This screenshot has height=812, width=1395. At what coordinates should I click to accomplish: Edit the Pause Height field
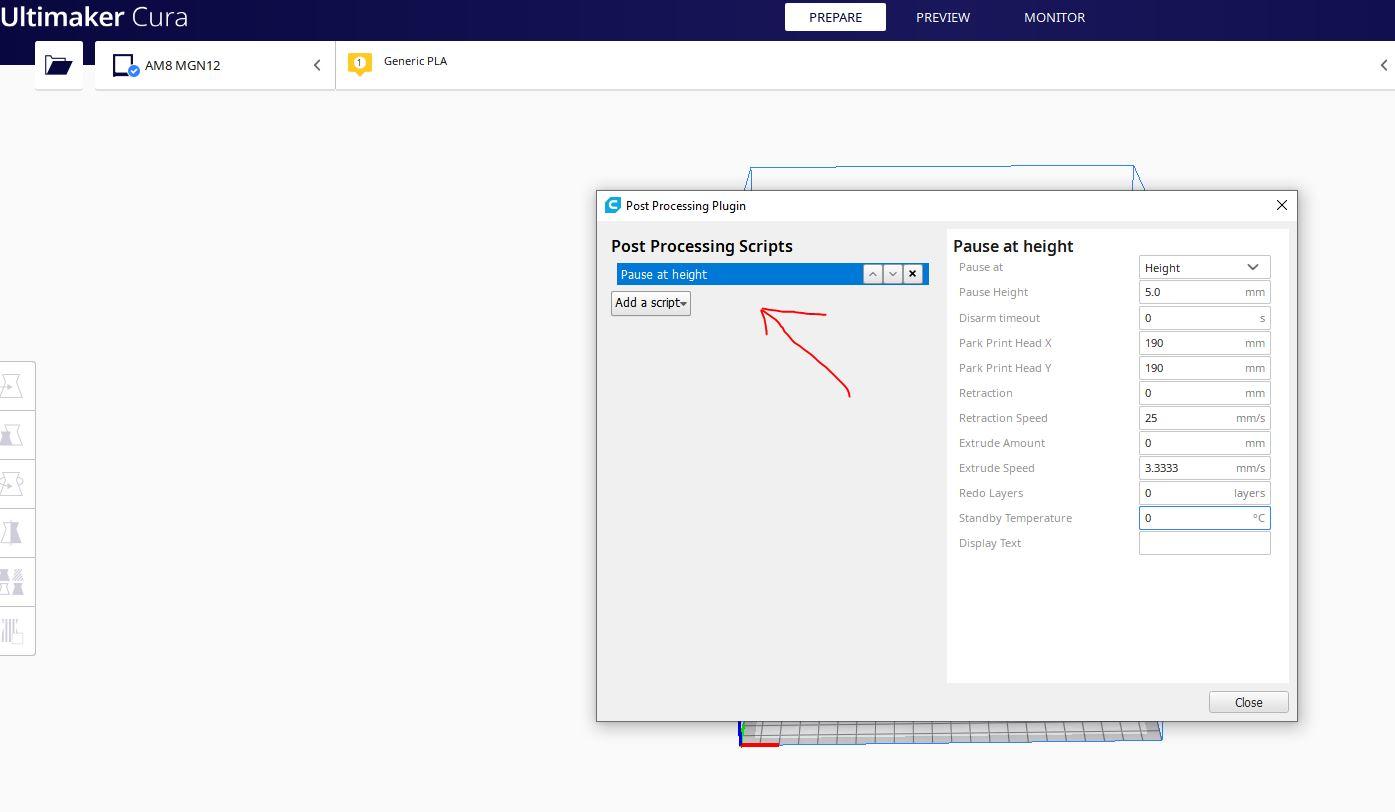(1205, 292)
